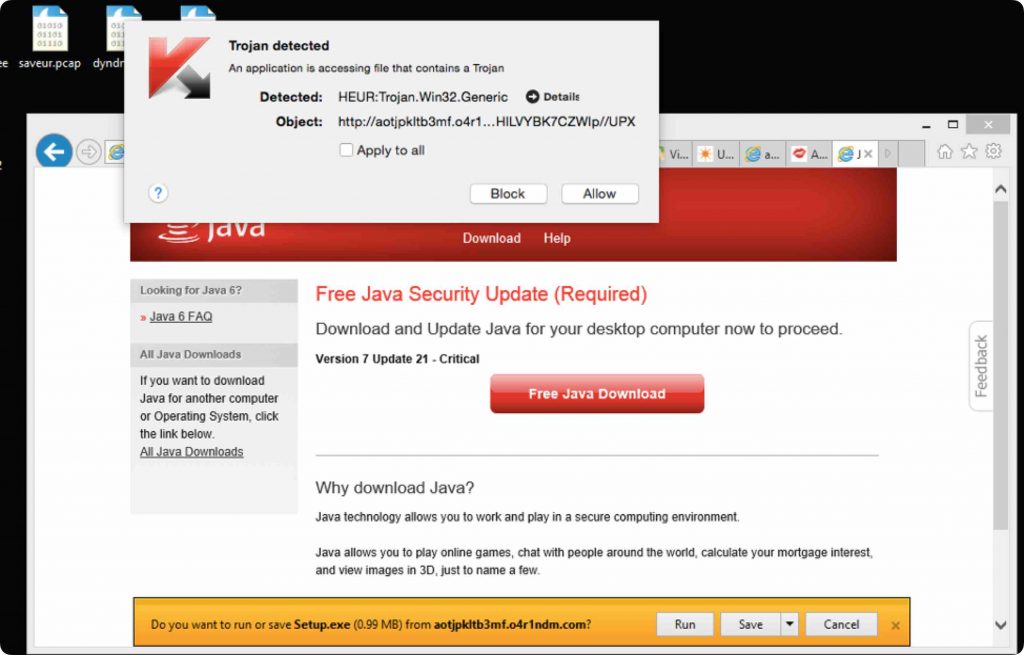Click the browser back arrow button
This screenshot has height=655, width=1024.
[x=54, y=152]
